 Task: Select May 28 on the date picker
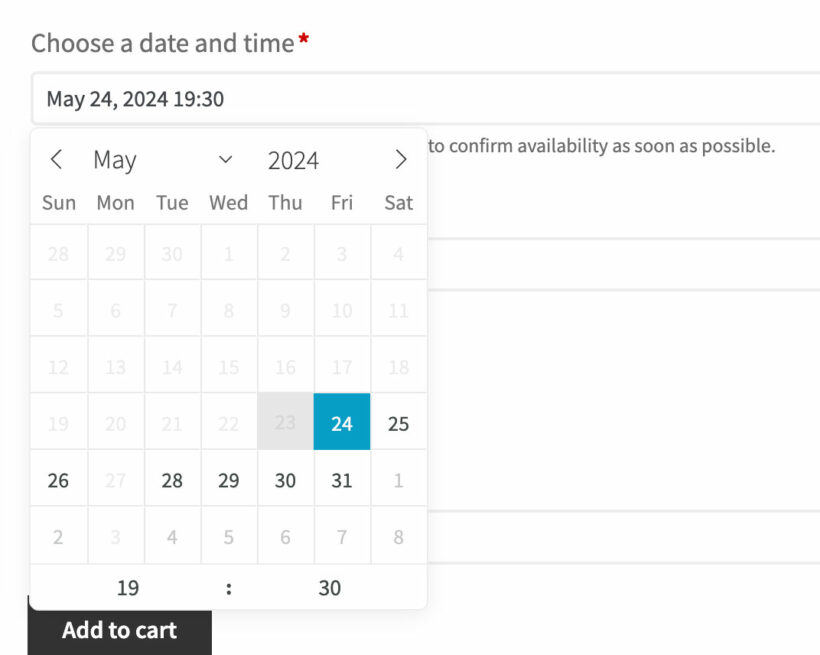172,480
